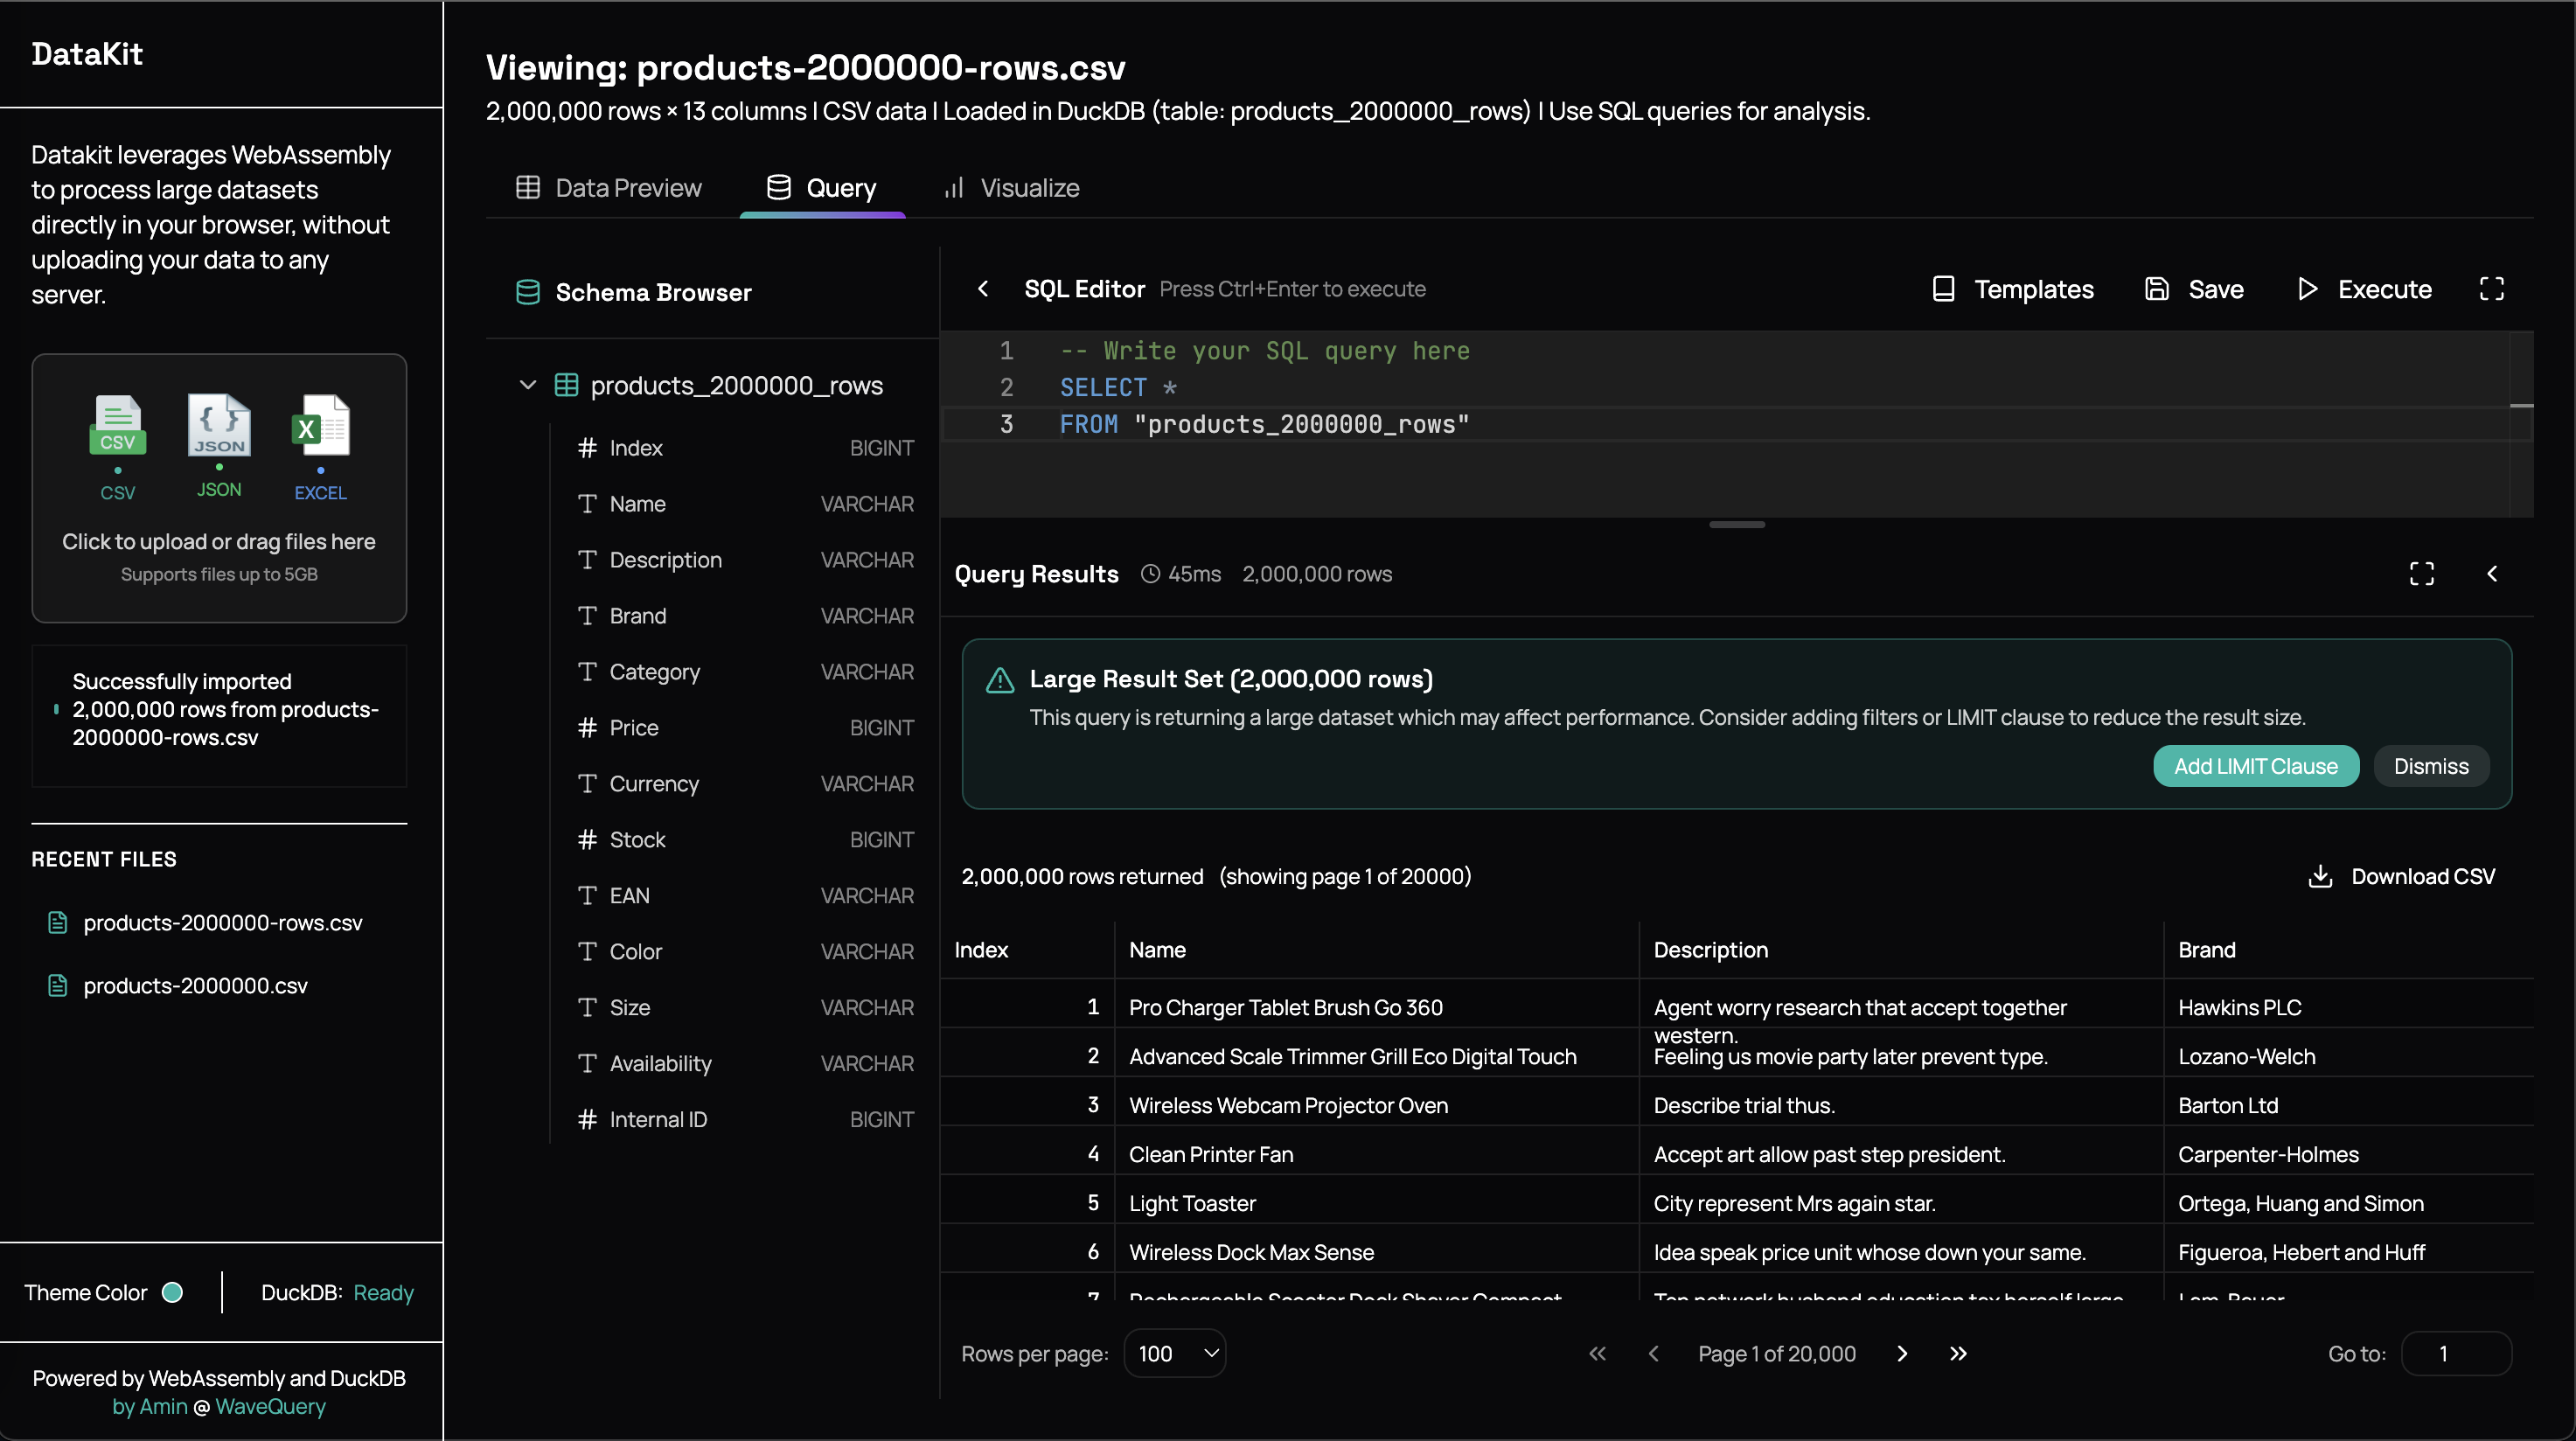Click the Description results column header

tap(1901, 950)
